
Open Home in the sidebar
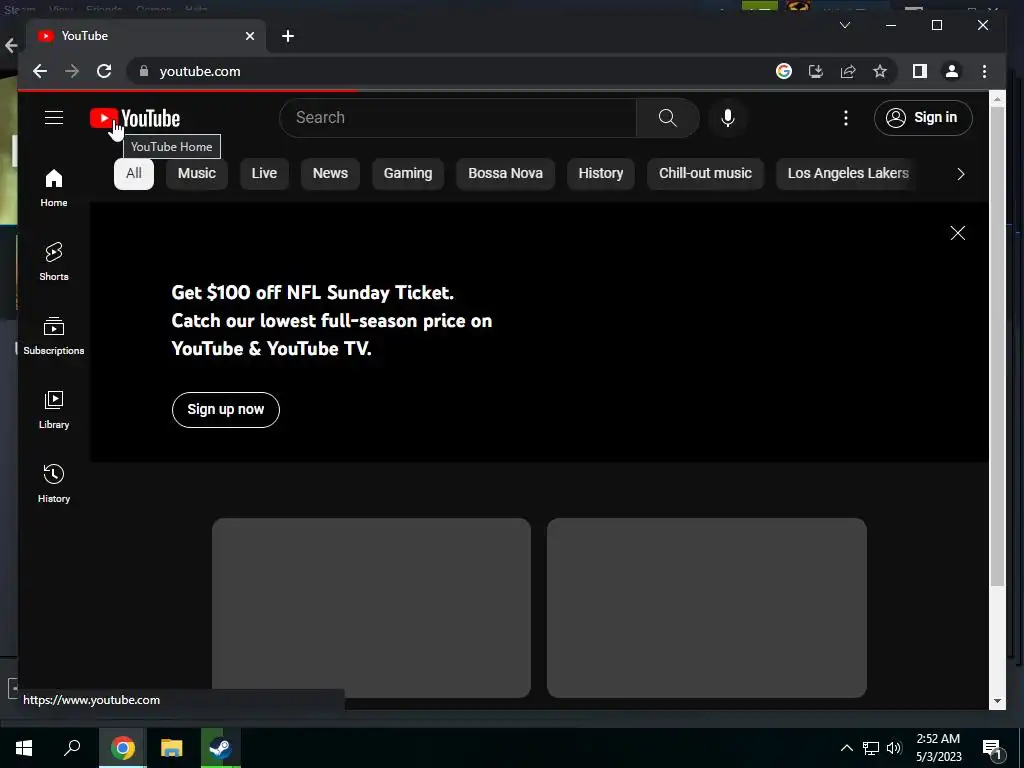click(54, 188)
